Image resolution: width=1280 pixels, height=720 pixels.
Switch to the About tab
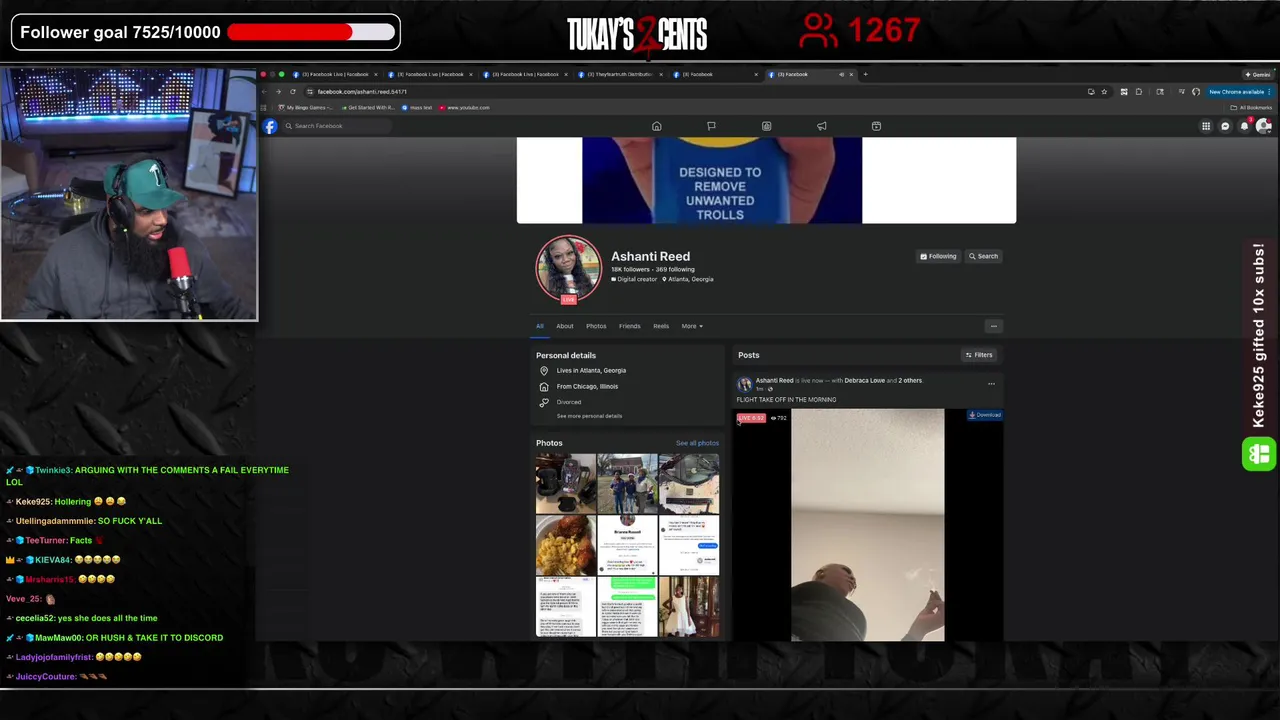click(x=565, y=326)
